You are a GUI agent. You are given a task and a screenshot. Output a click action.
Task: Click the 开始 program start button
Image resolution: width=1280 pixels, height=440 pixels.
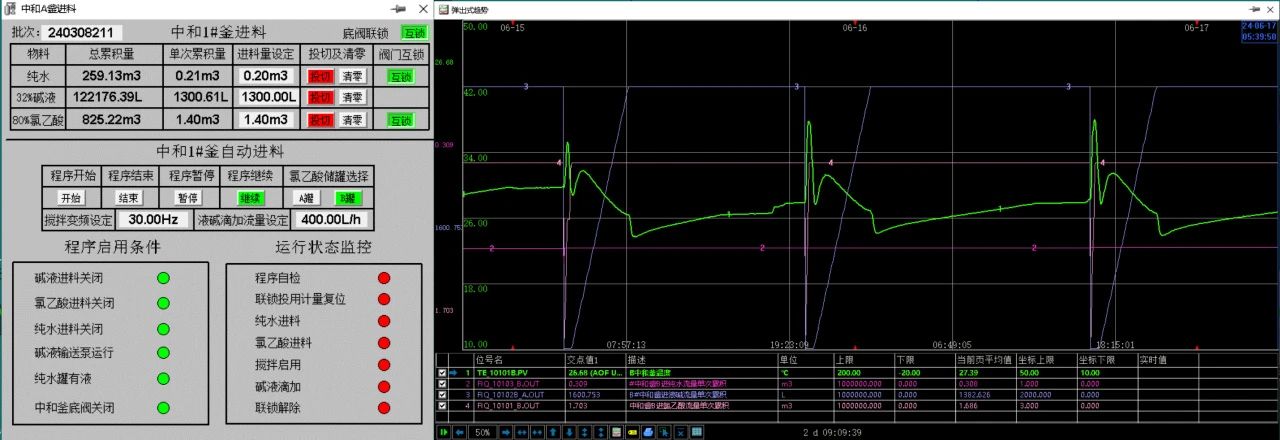70,198
